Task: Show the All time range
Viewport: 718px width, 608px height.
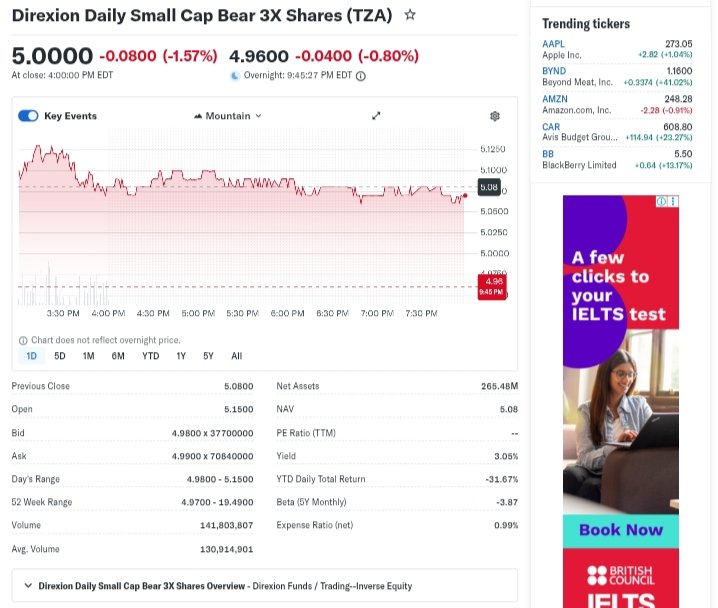Action: pyautogui.click(x=236, y=356)
